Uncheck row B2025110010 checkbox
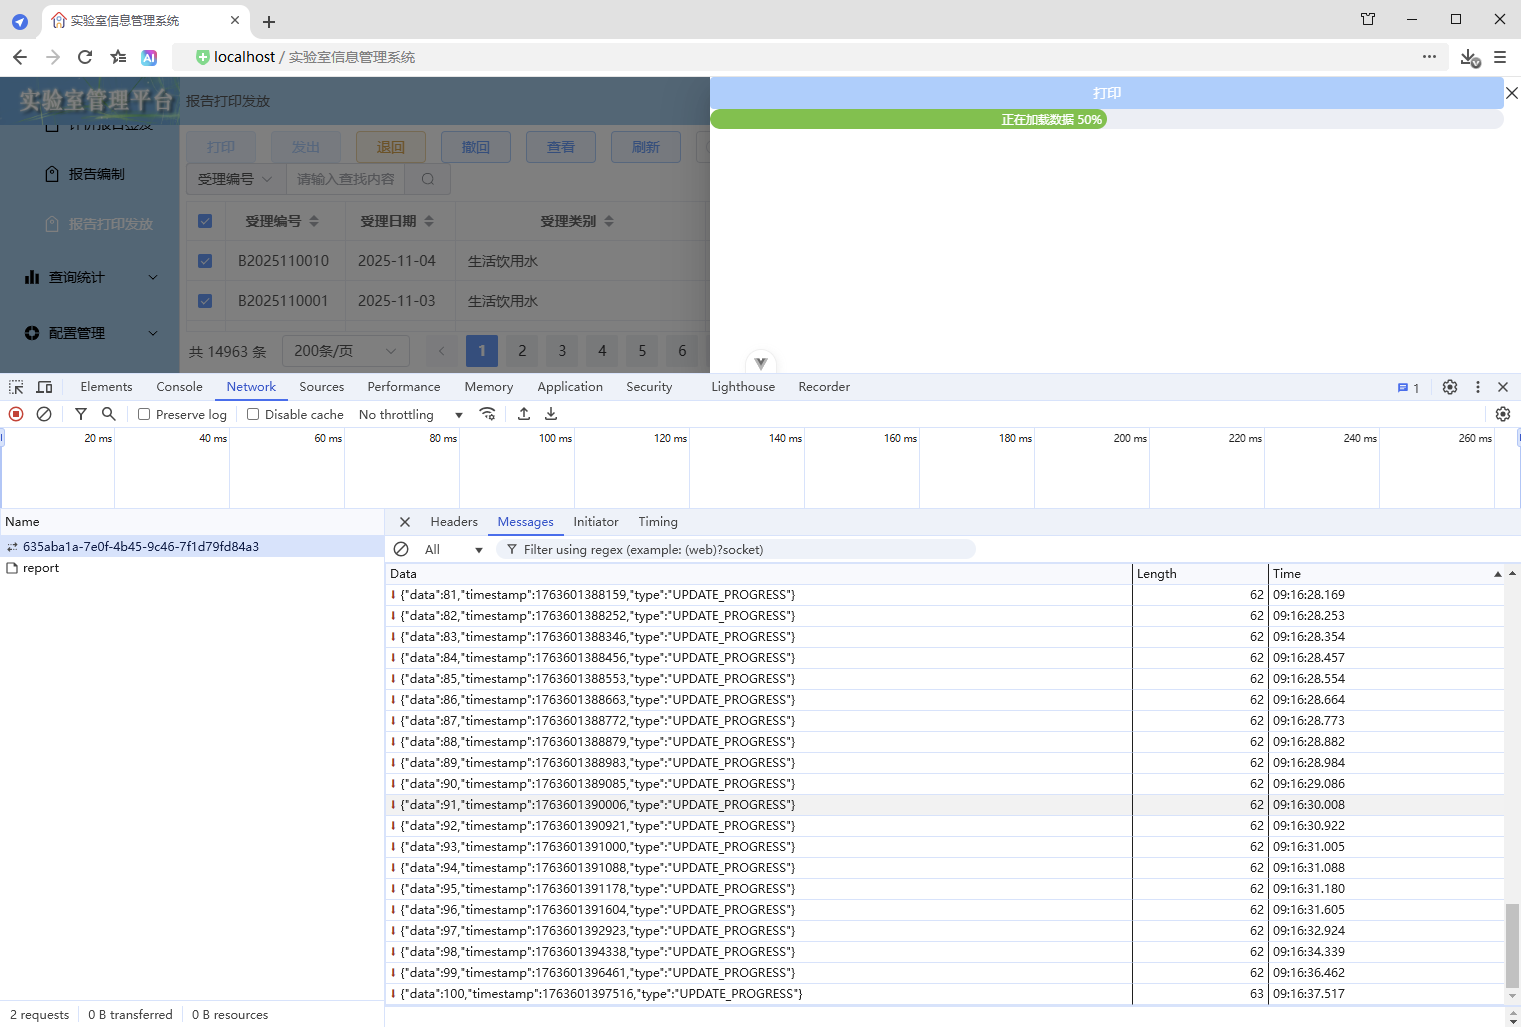 point(205,261)
